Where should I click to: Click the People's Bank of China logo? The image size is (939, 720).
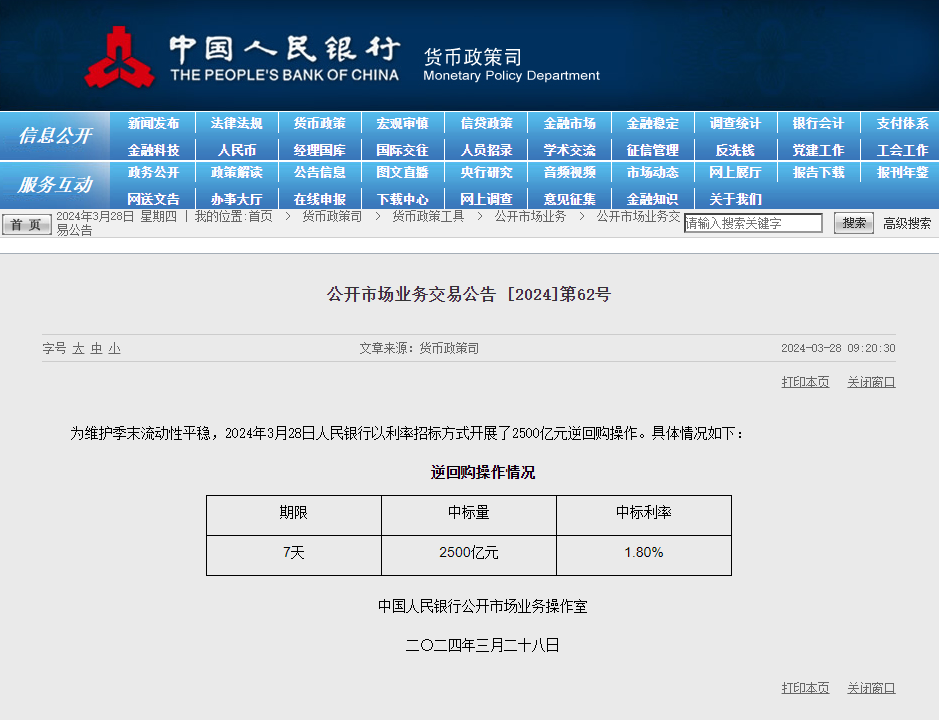[x=119, y=57]
